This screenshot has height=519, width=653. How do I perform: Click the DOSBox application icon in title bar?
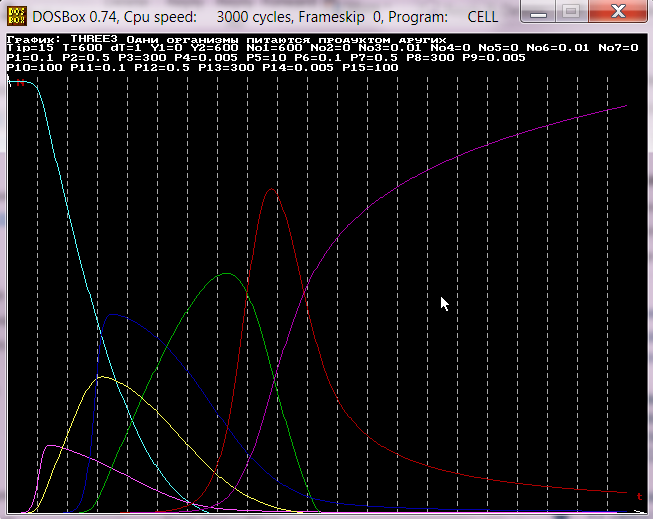[17, 16]
